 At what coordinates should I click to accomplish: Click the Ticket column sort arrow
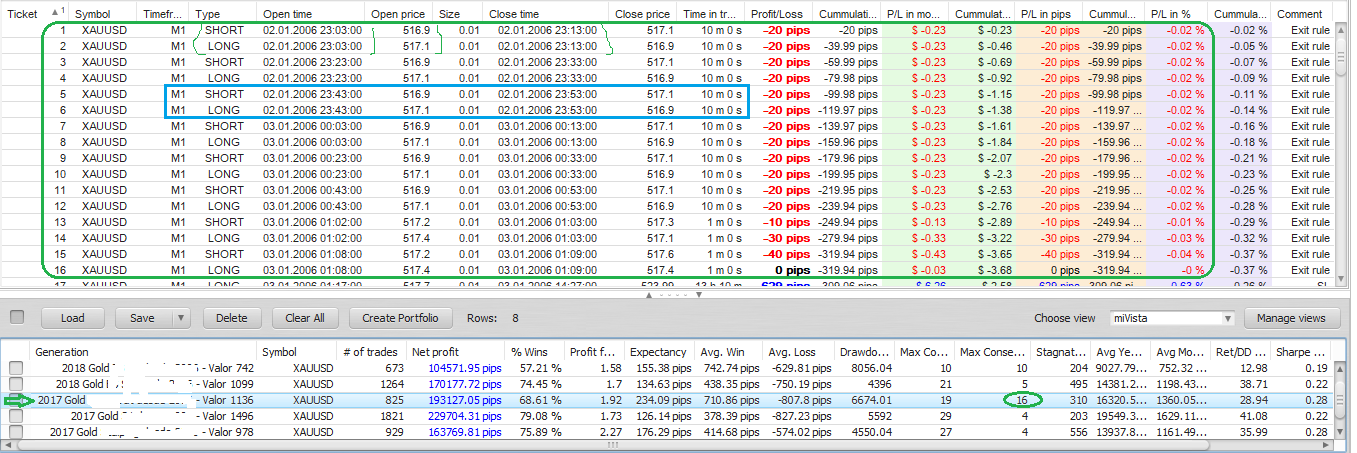tap(54, 13)
